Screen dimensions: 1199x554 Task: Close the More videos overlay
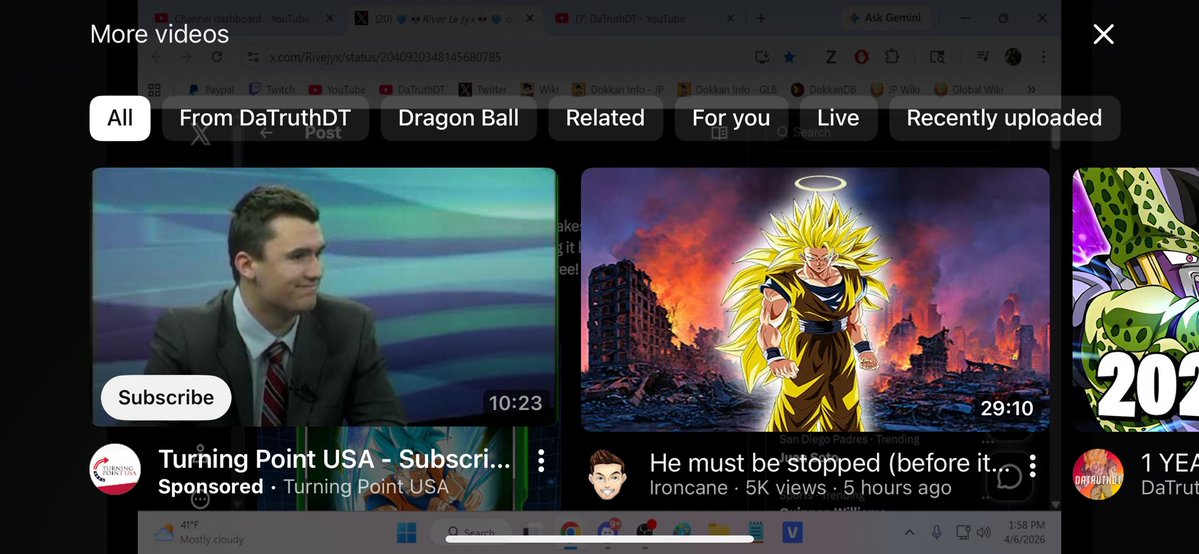1103,34
